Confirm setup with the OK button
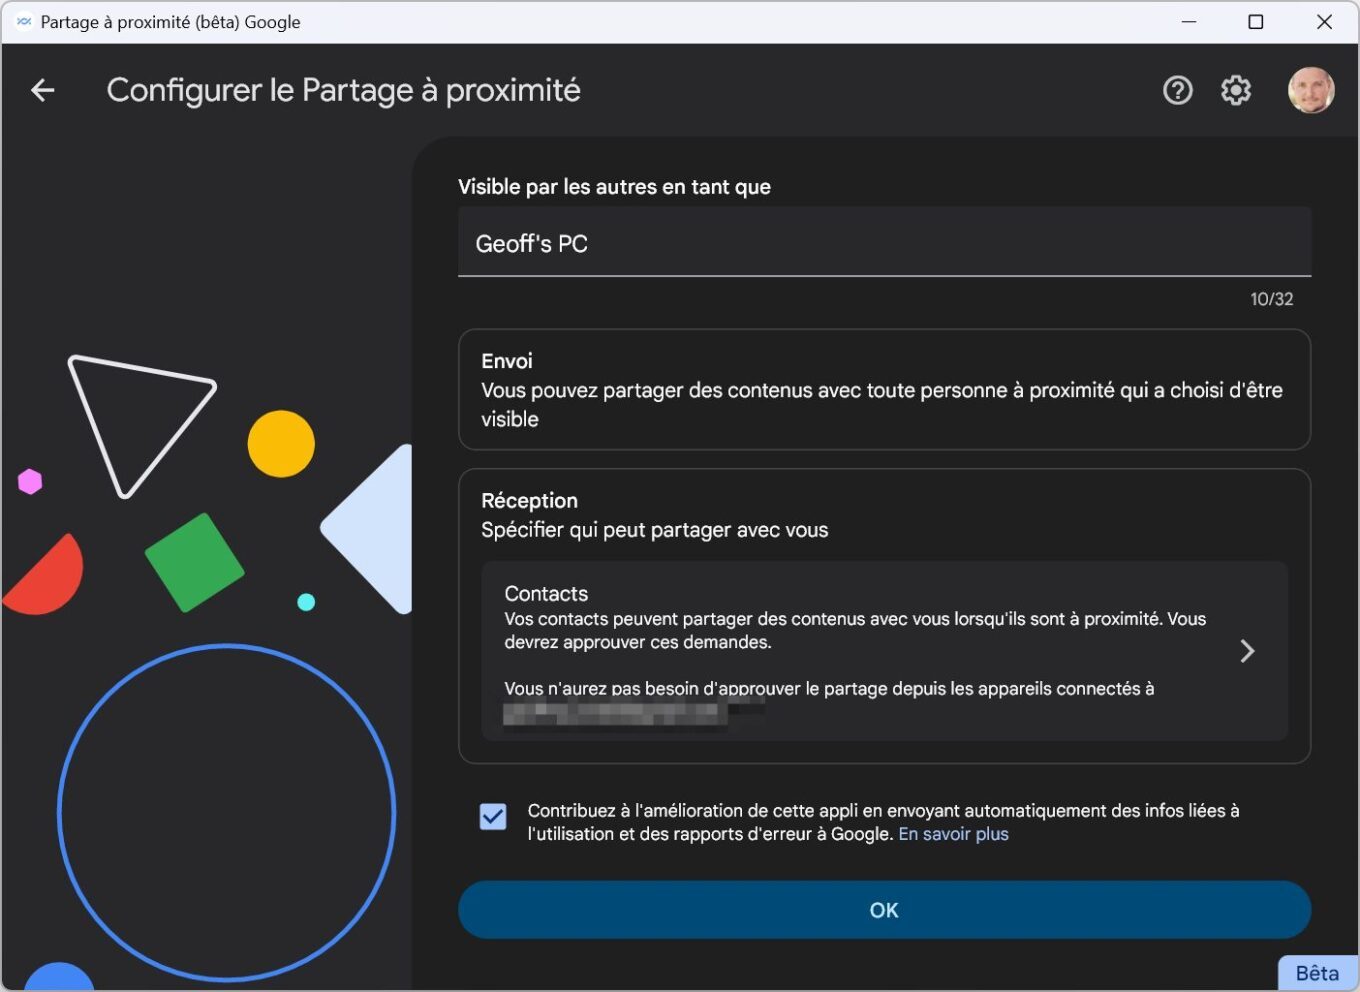1360x992 pixels. tap(884, 910)
